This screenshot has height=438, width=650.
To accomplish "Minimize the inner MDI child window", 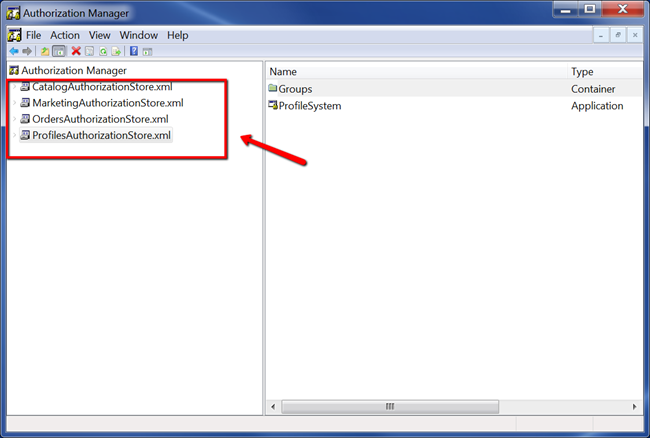I will coord(601,35).
